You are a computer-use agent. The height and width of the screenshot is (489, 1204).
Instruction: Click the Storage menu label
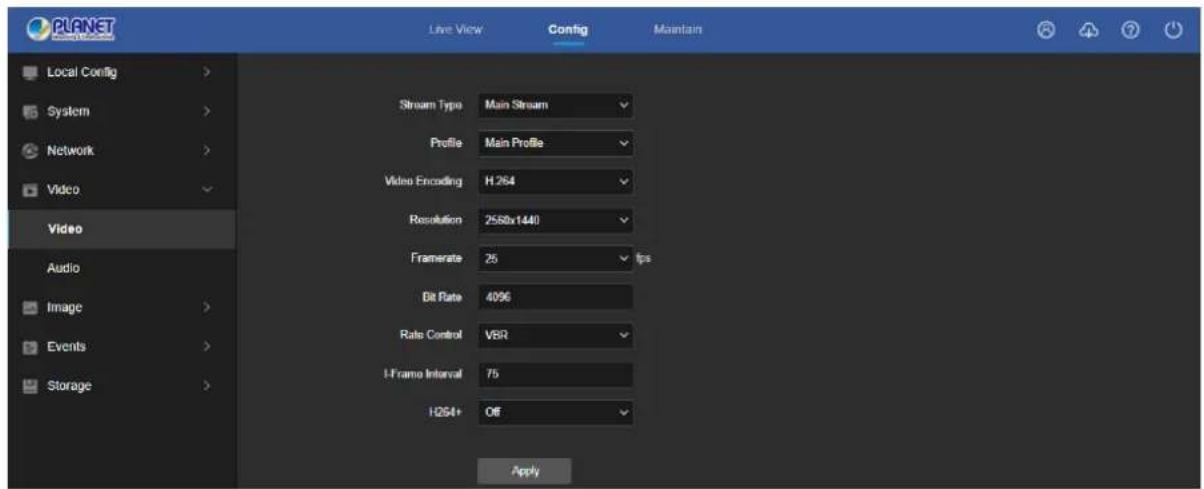pos(68,386)
